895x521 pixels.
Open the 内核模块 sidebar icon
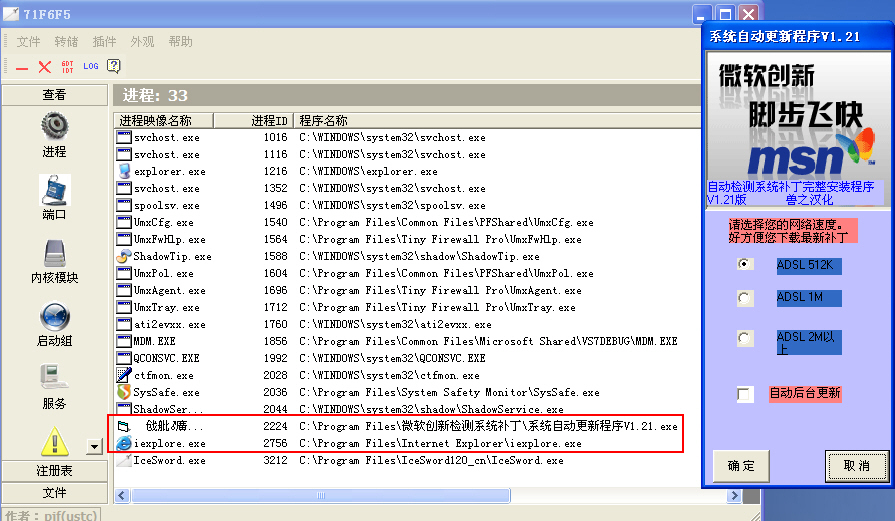click(x=55, y=253)
